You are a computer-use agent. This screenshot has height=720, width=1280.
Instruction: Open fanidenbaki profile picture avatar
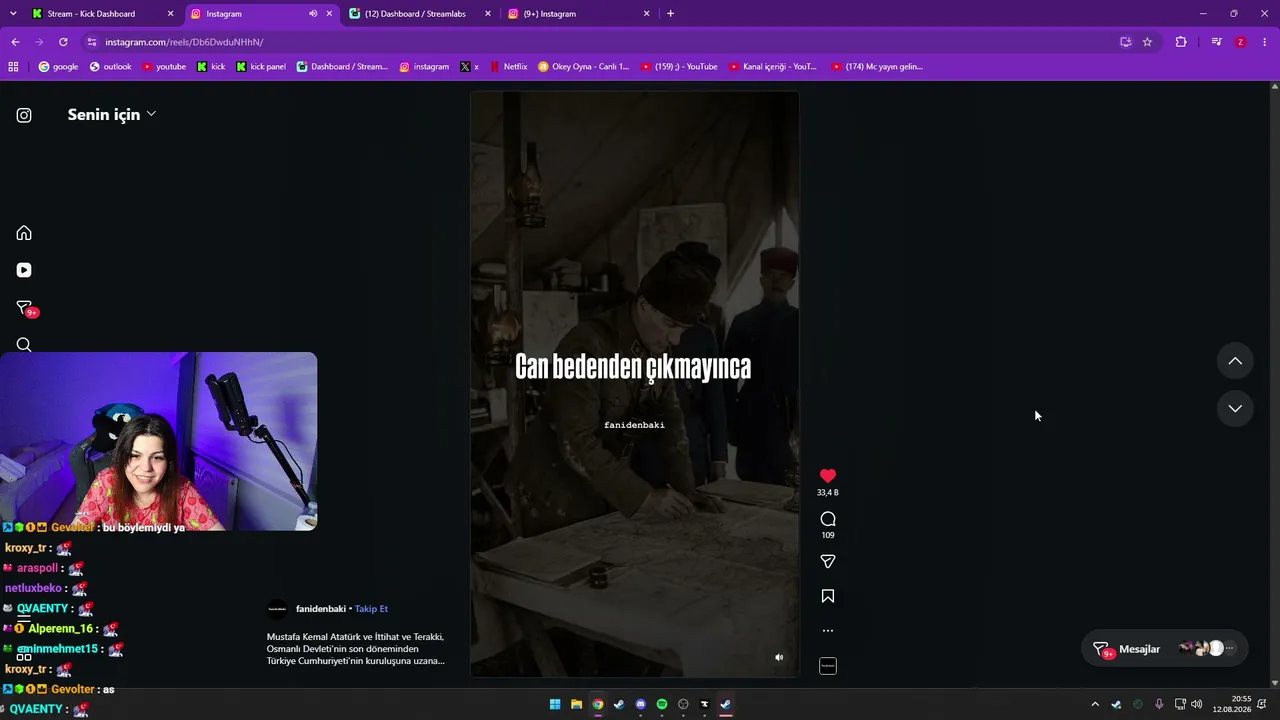coord(277,609)
